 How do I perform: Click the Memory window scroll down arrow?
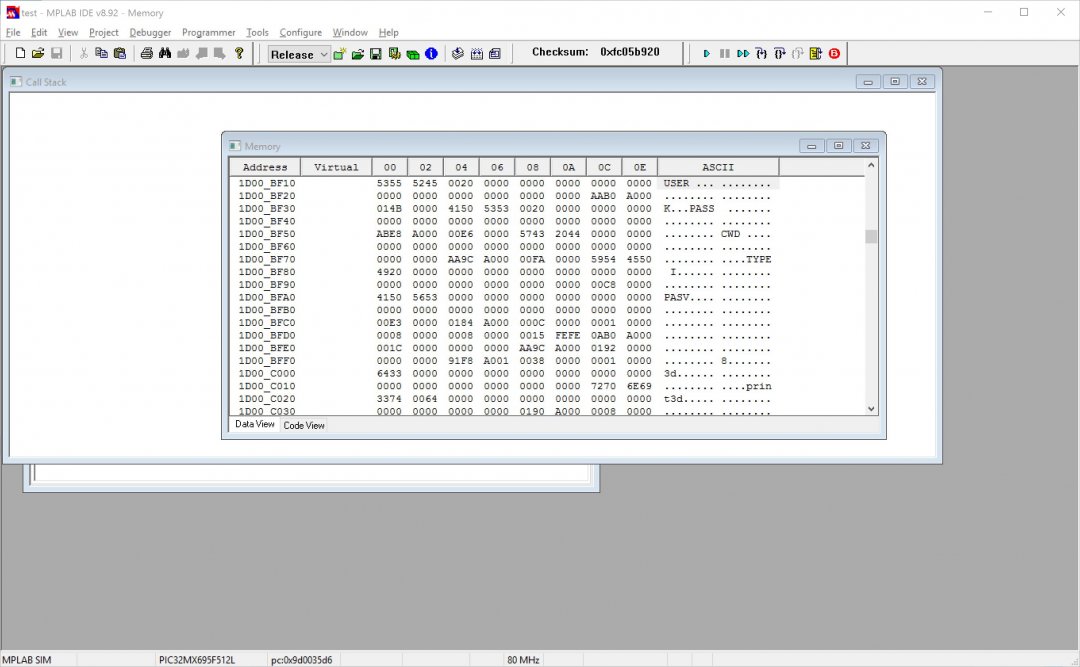click(x=870, y=408)
